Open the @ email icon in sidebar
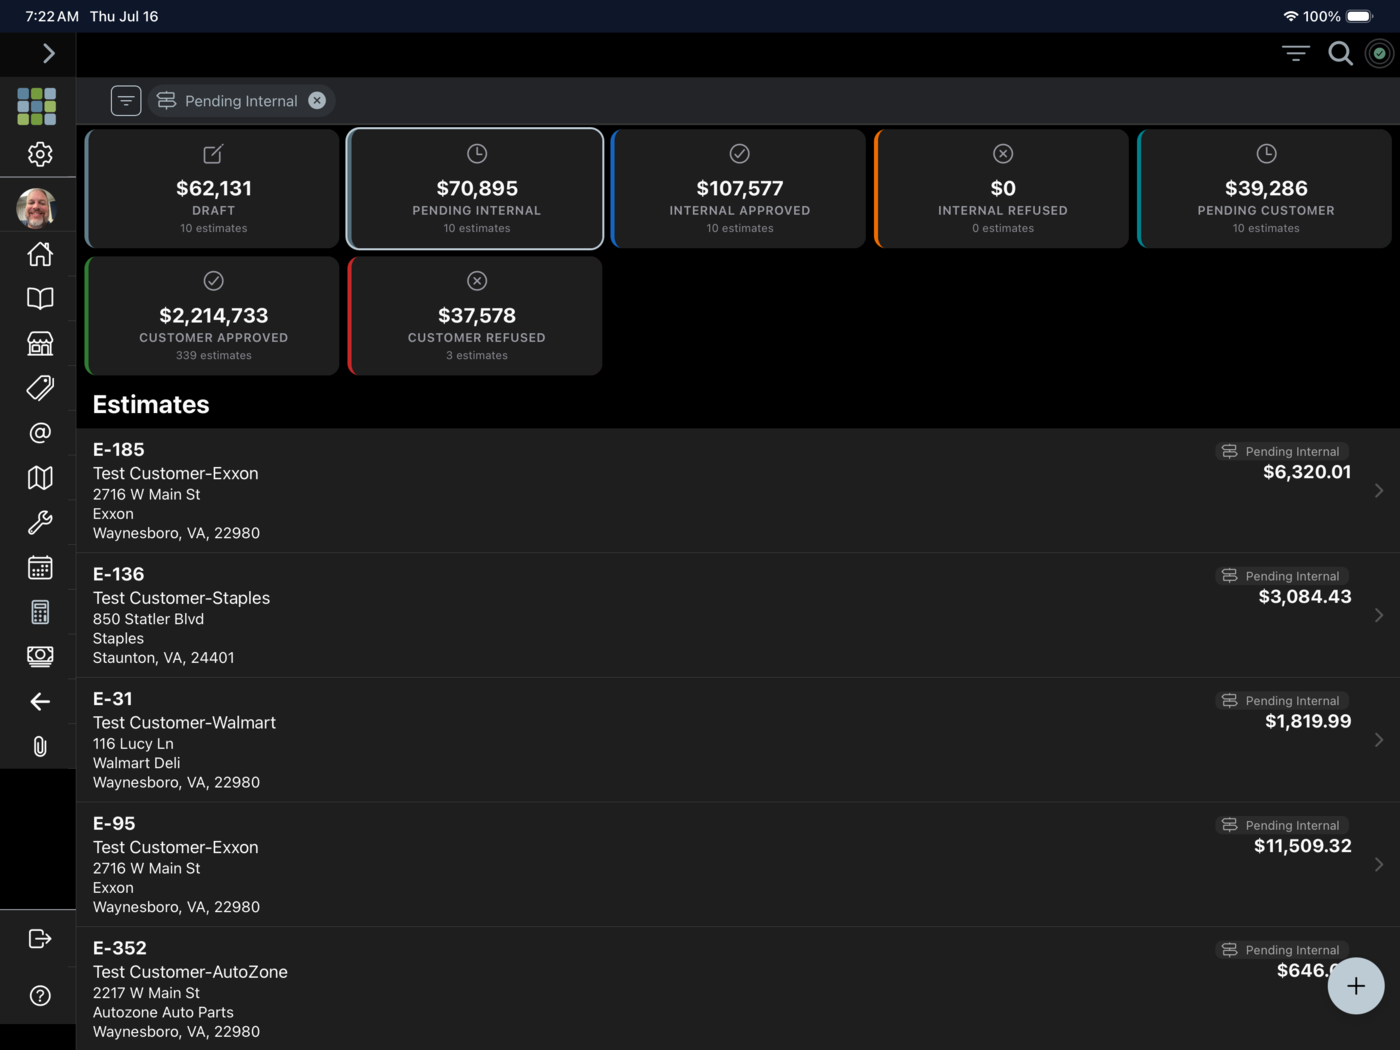This screenshot has width=1400, height=1050. 40,433
